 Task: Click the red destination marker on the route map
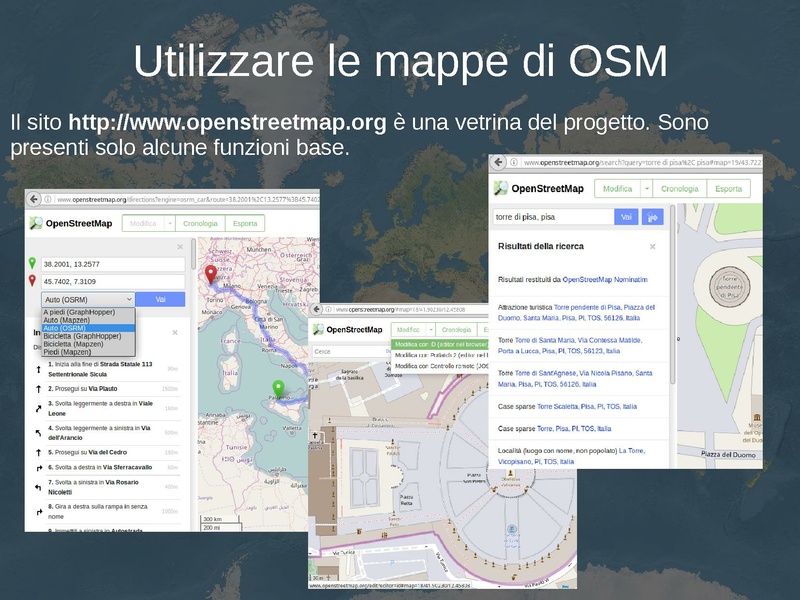click(210, 273)
